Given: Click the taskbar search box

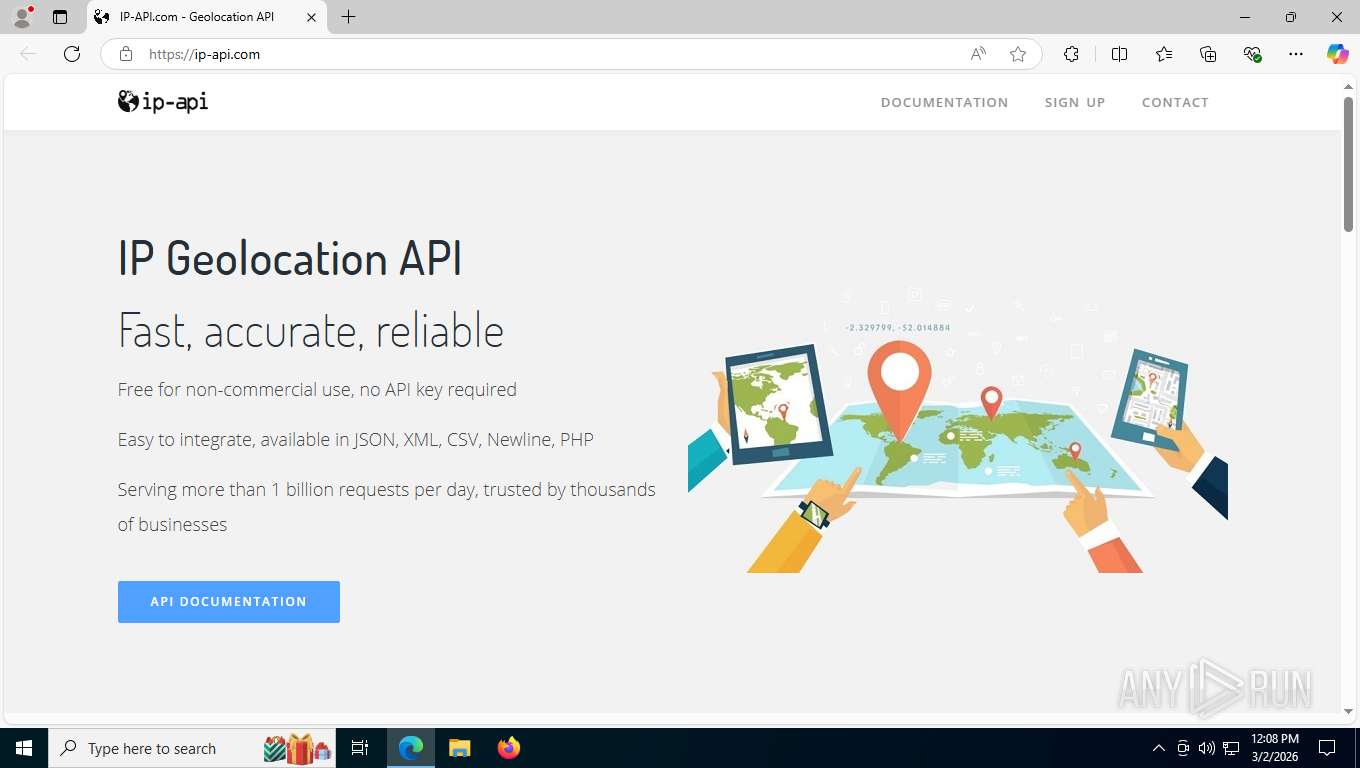Looking at the screenshot, I should coord(192,748).
